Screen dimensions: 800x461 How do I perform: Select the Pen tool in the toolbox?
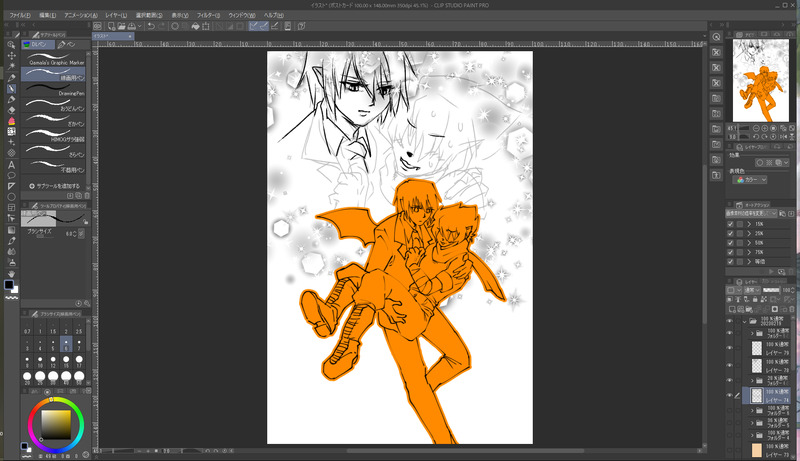click(x=11, y=89)
